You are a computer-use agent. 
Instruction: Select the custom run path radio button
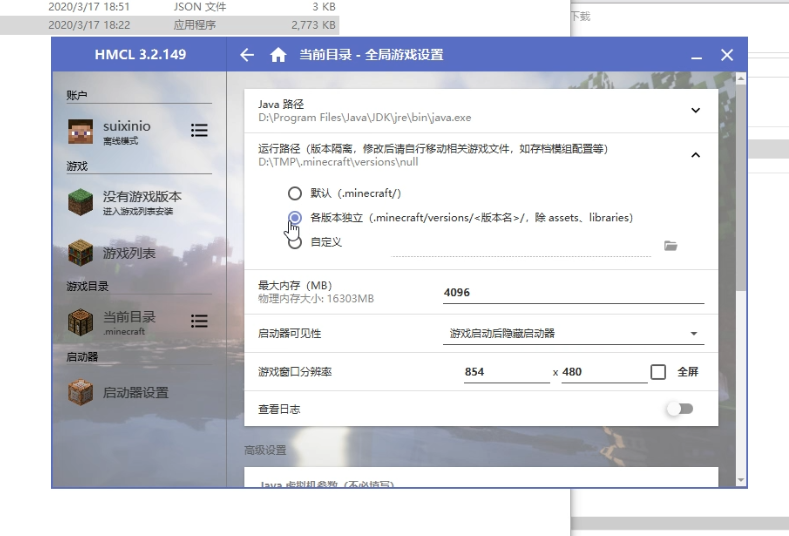pos(295,242)
